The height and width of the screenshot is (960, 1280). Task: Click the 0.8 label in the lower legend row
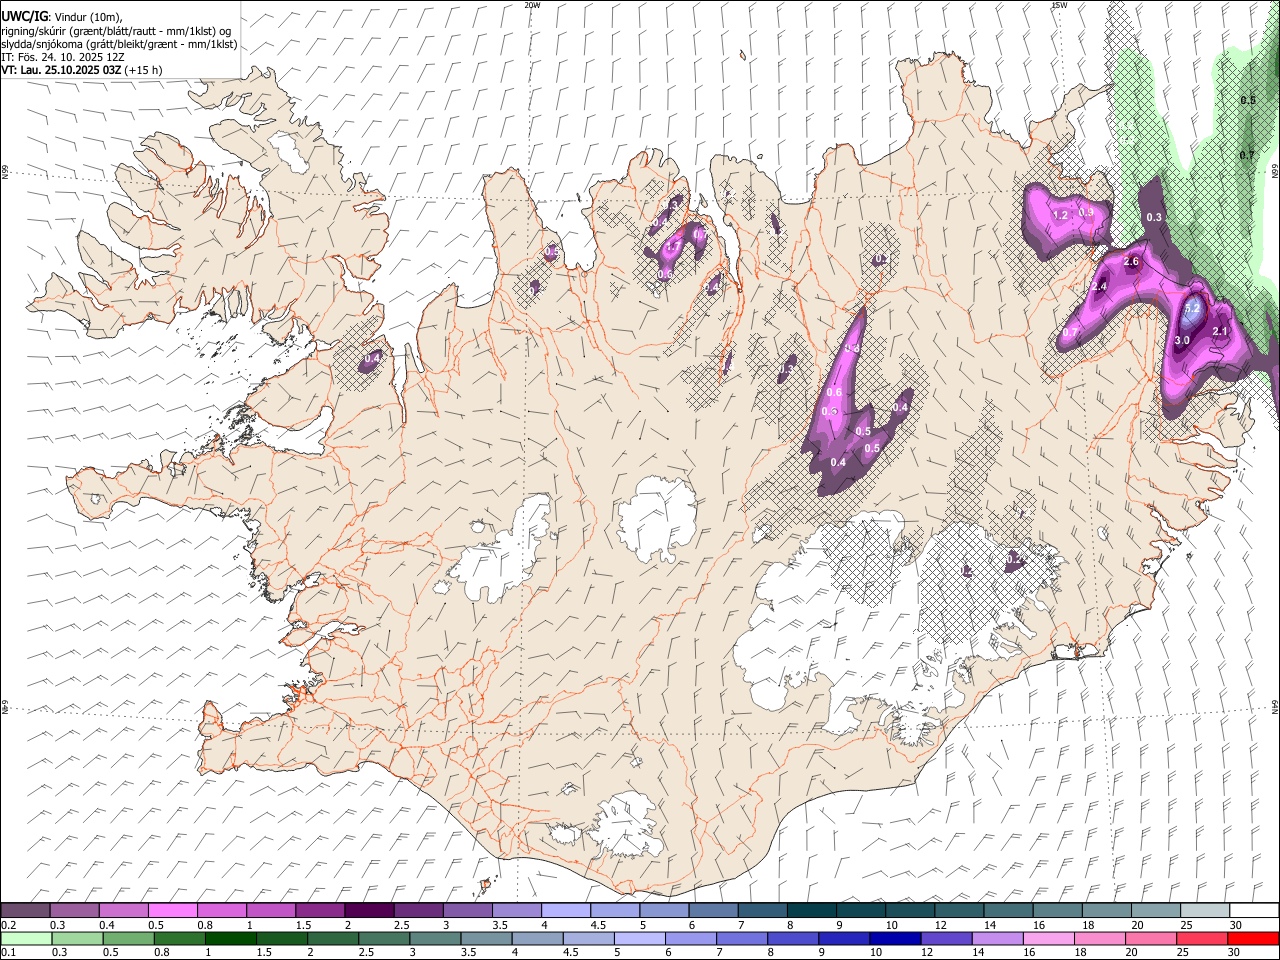tap(162, 953)
